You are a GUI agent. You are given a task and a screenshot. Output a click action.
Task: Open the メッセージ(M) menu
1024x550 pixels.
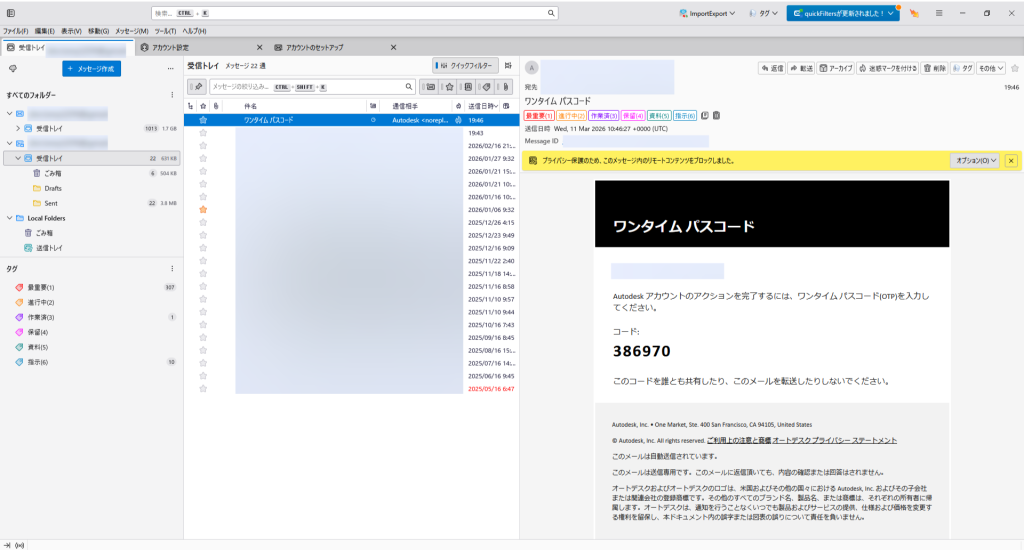coord(132,31)
